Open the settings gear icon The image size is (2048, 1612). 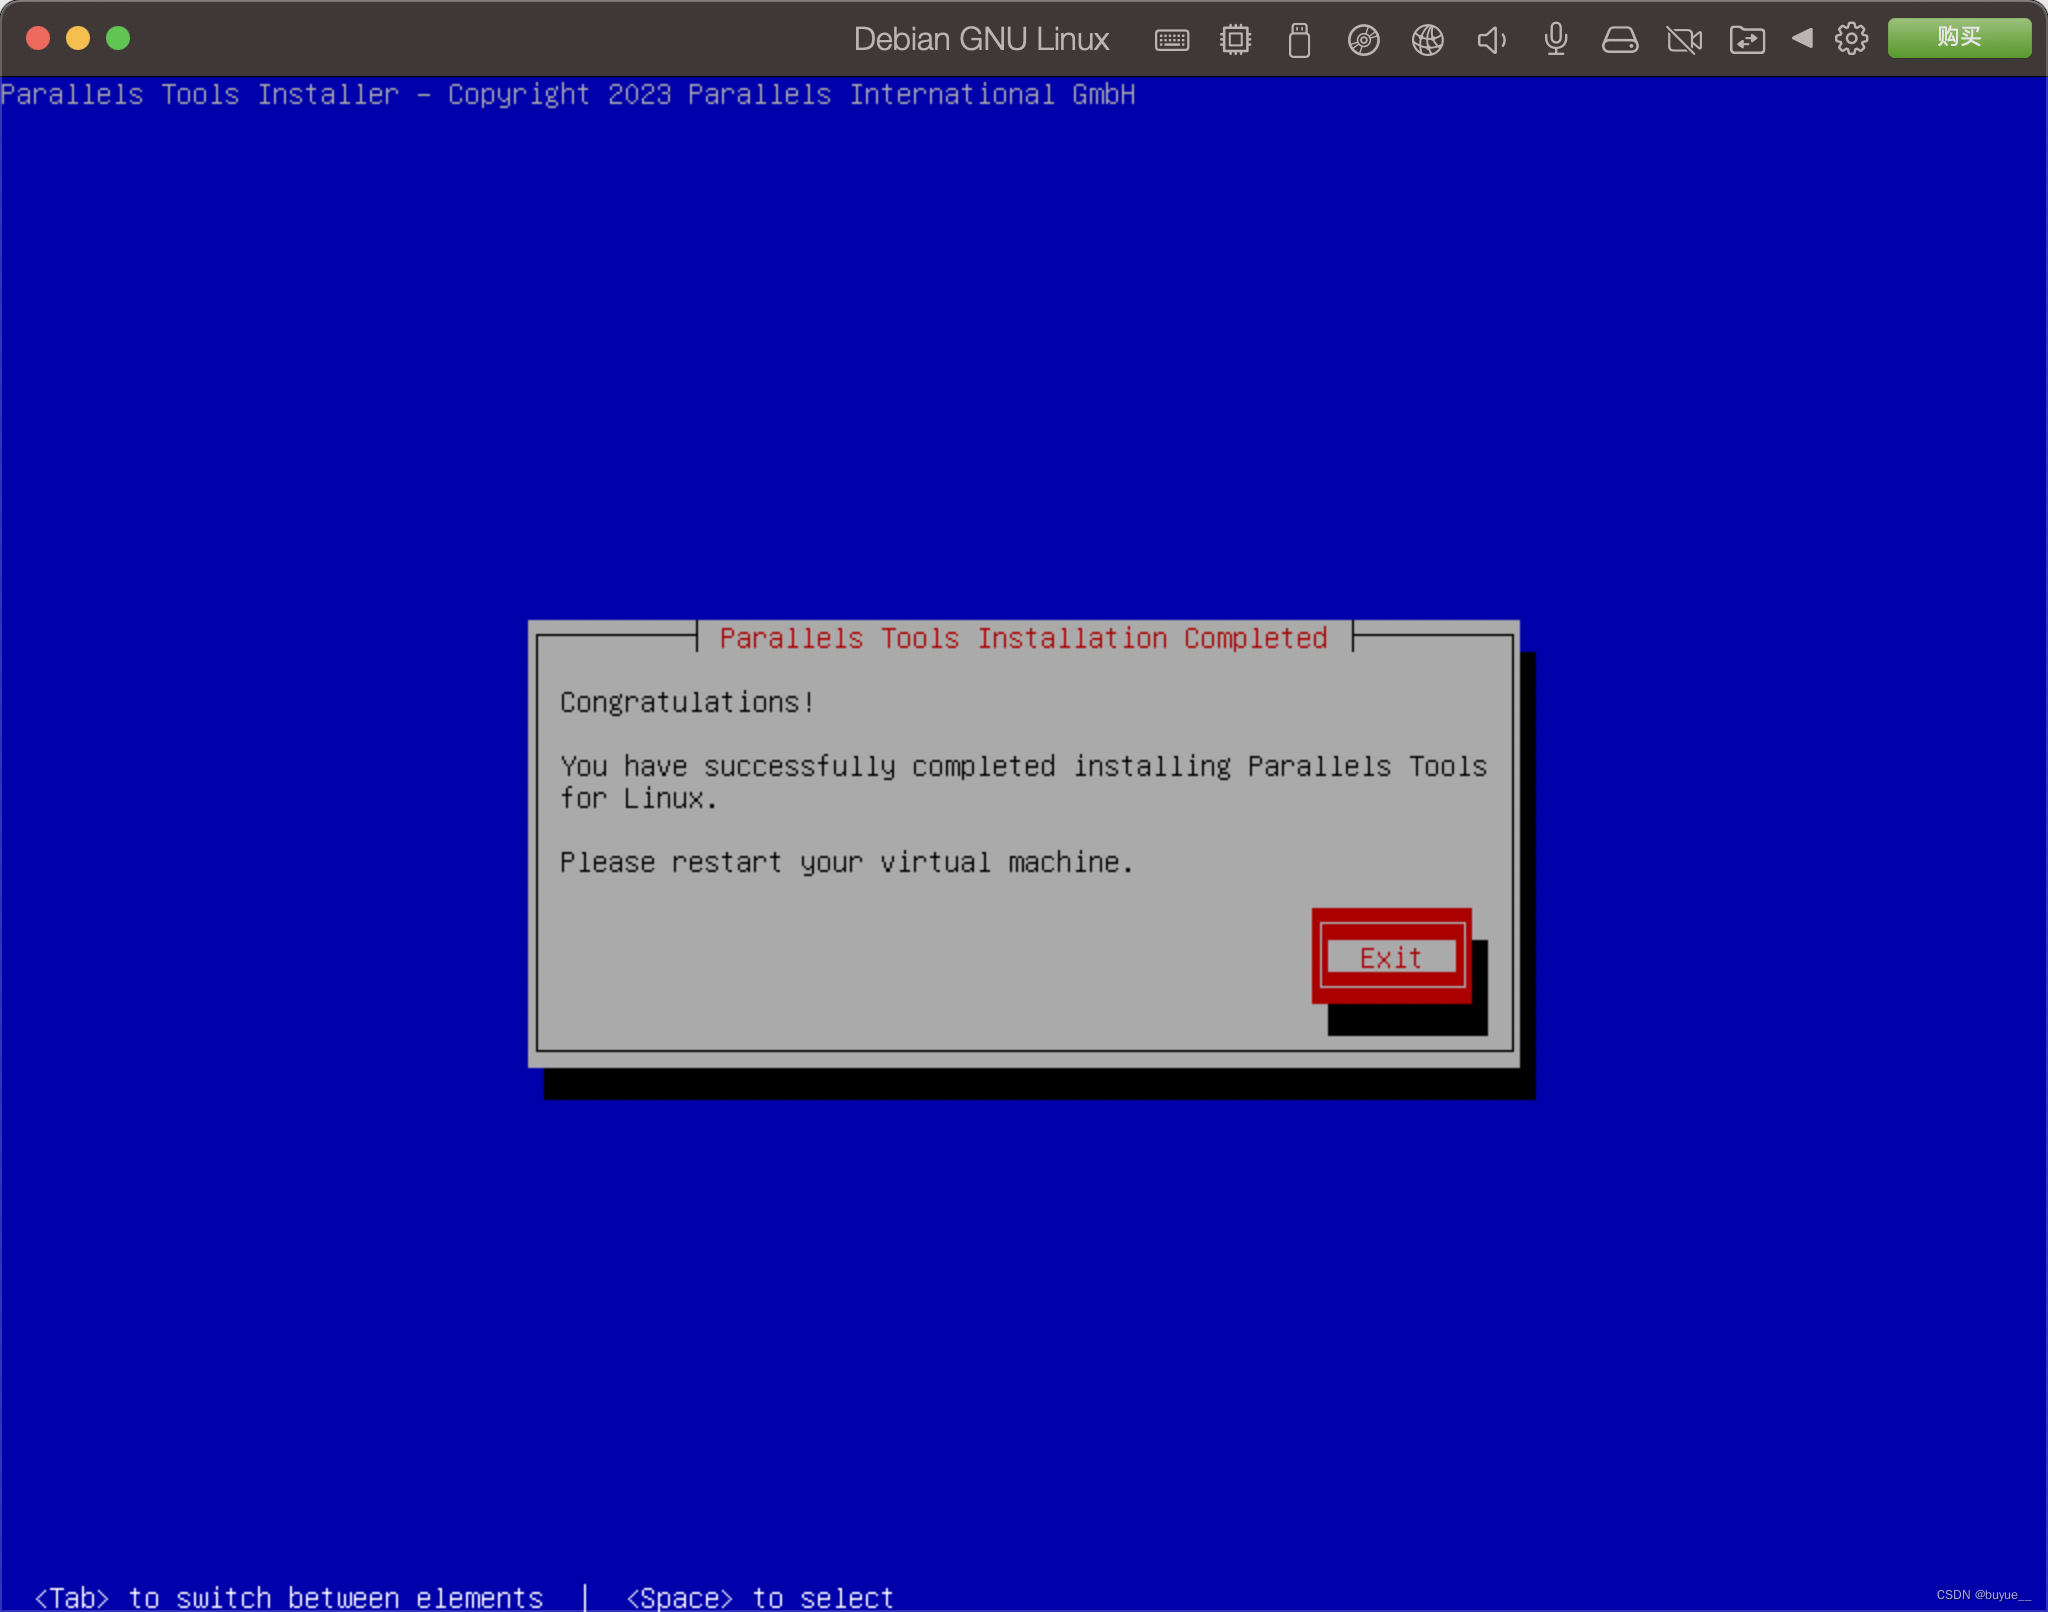1851,39
